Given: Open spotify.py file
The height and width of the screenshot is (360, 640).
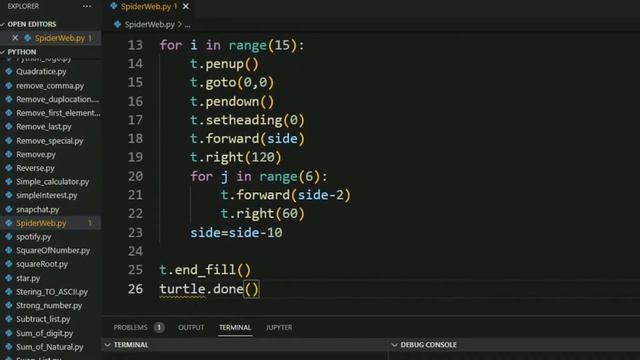Looking at the screenshot, I should 33,237.
